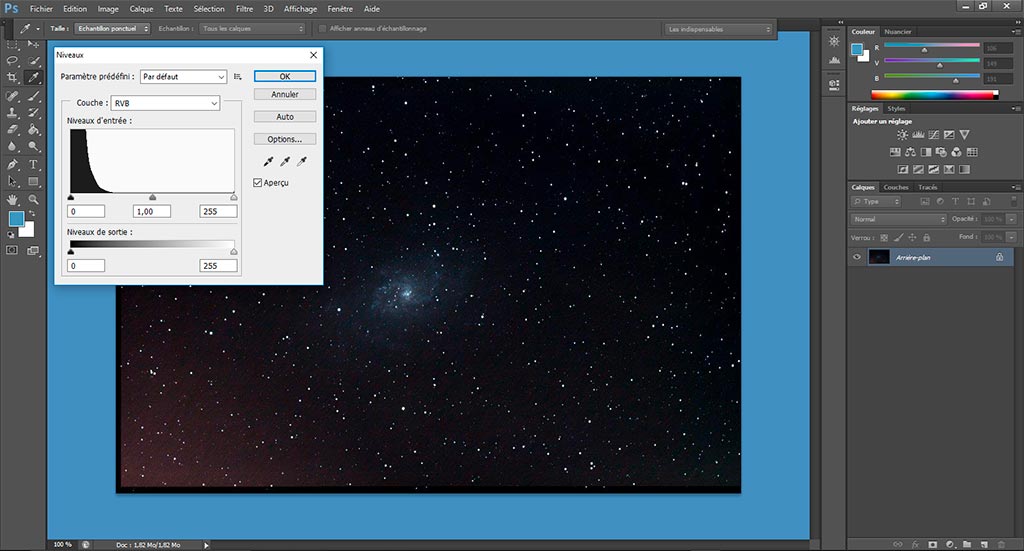Open the Calque menu

(x=141, y=9)
